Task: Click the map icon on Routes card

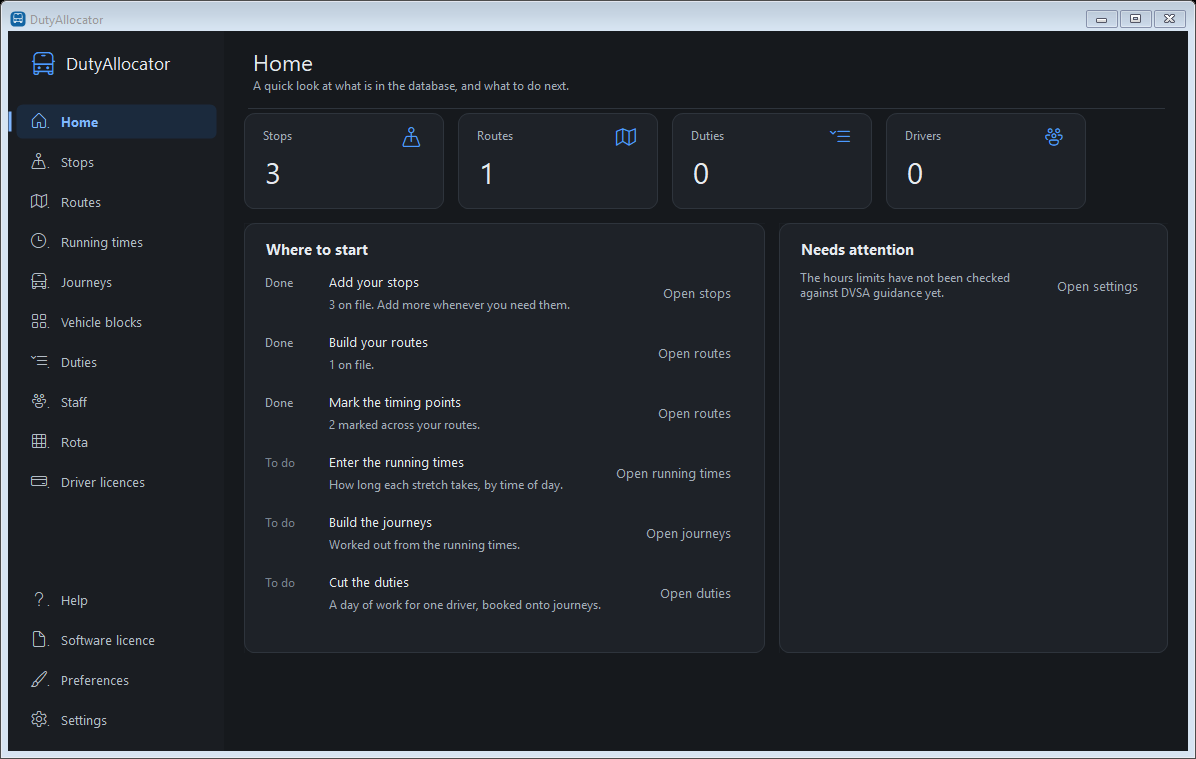Action: point(625,137)
